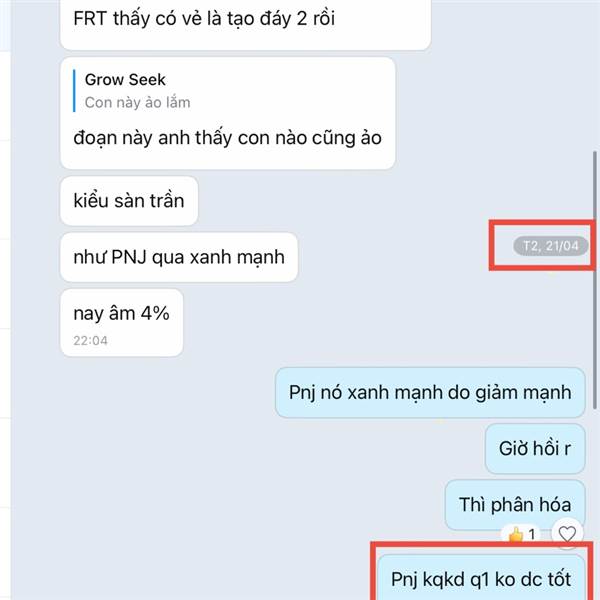The width and height of the screenshot is (600, 600).
Task: Jump to quoted text 'Con này ảo lắm'
Action: [x=137, y=103]
